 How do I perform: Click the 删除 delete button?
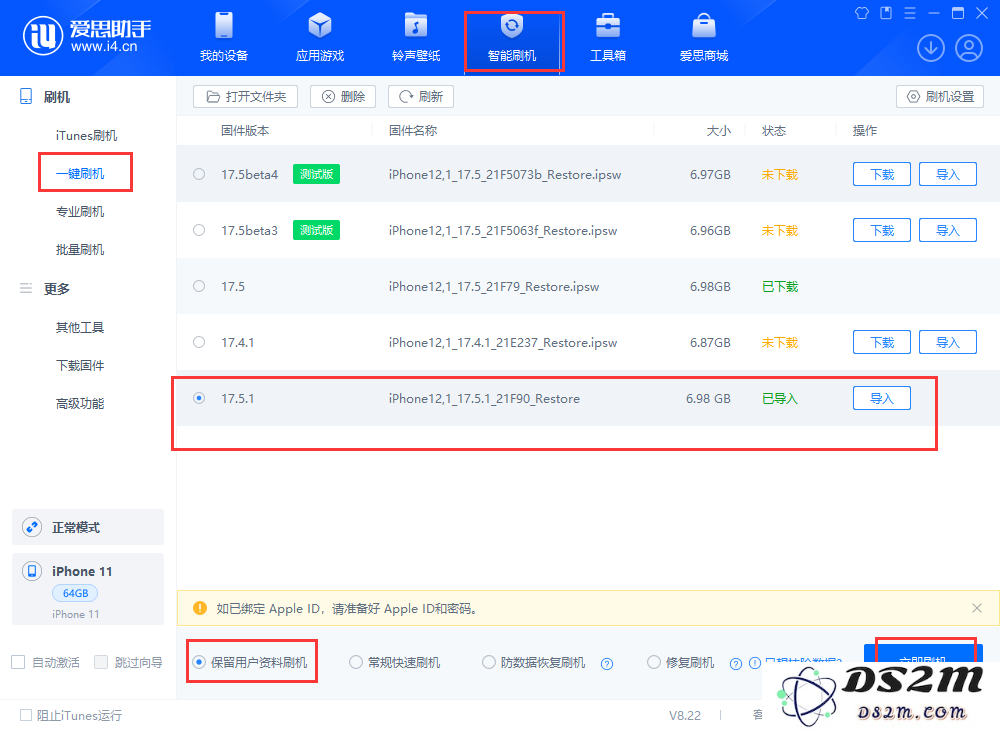coord(343,96)
